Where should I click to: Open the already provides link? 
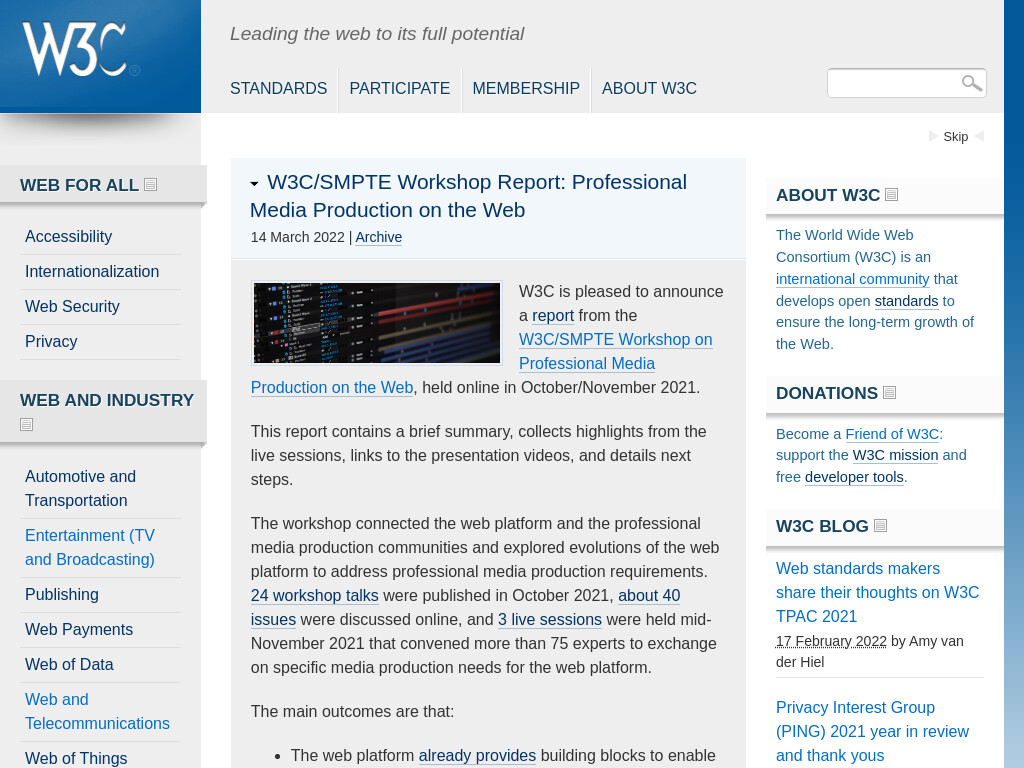point(477,756)
